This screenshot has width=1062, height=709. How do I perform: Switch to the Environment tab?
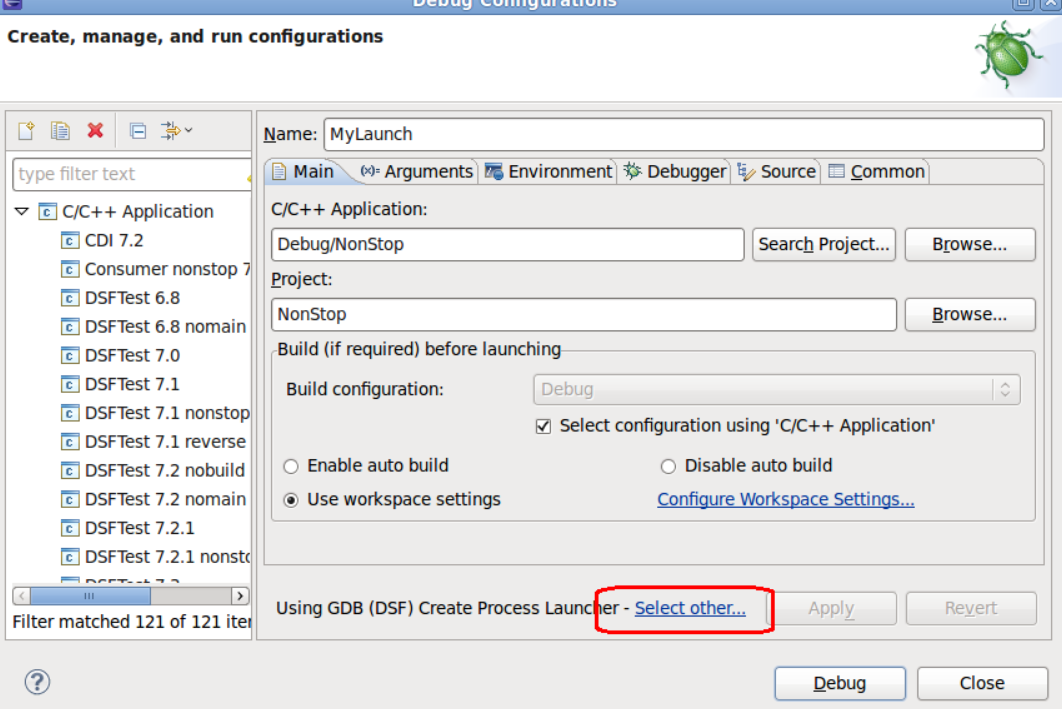pyautogui.click(x=549, y=171)
